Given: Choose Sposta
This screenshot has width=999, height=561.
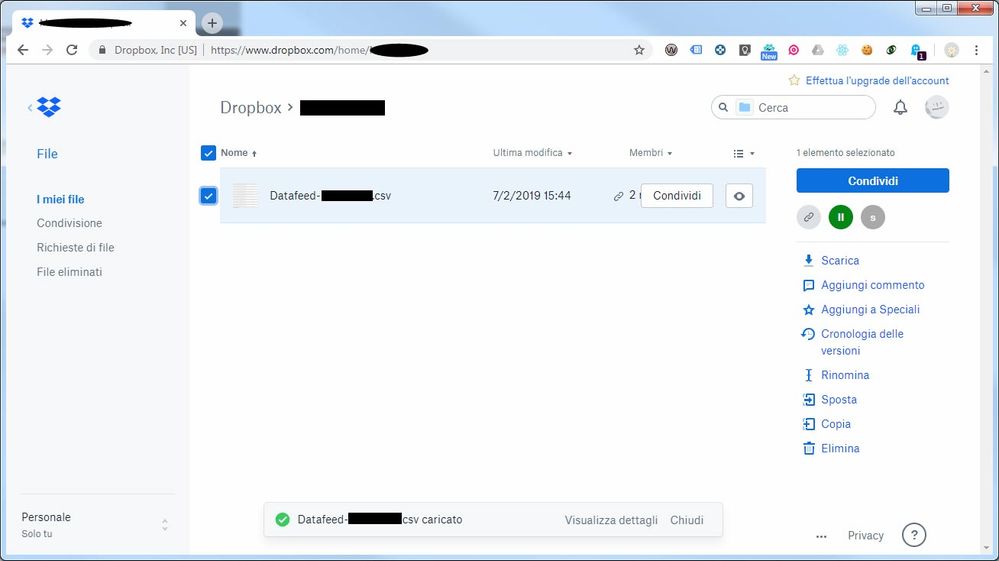Looking at the screenshot, I should point(838,399).
